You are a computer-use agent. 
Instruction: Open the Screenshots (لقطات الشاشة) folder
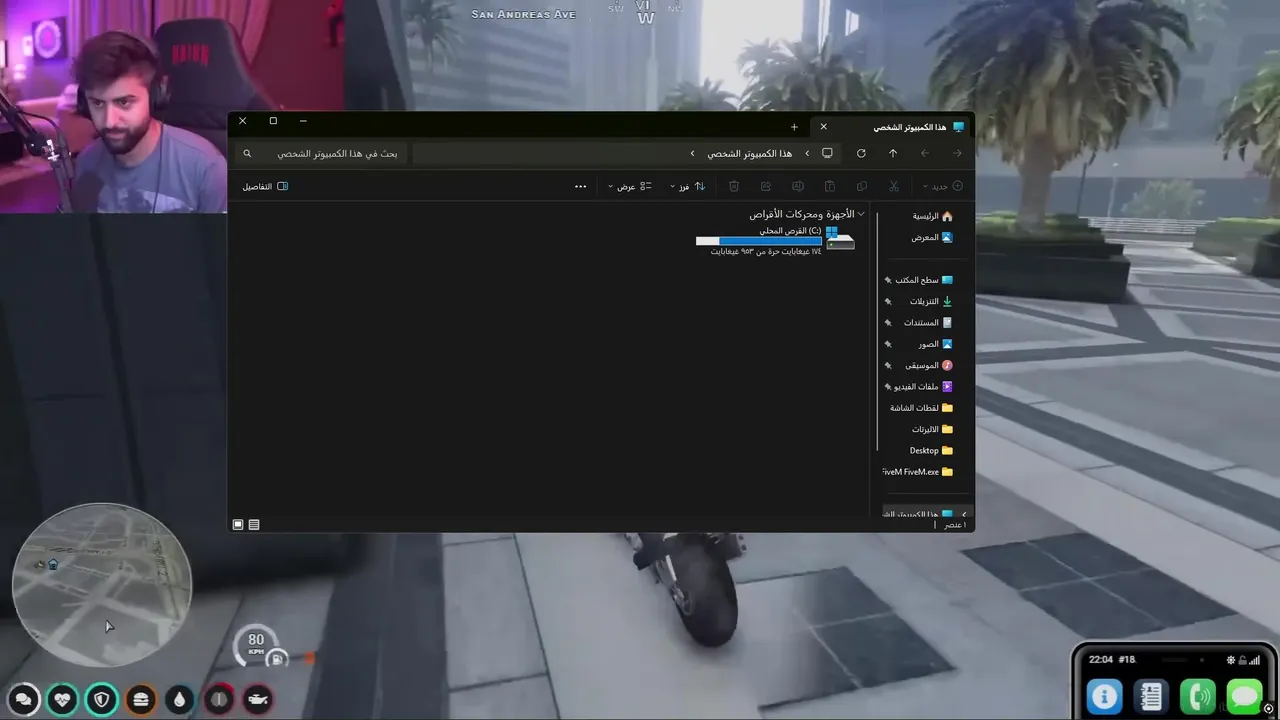click(x=921, y=408)
